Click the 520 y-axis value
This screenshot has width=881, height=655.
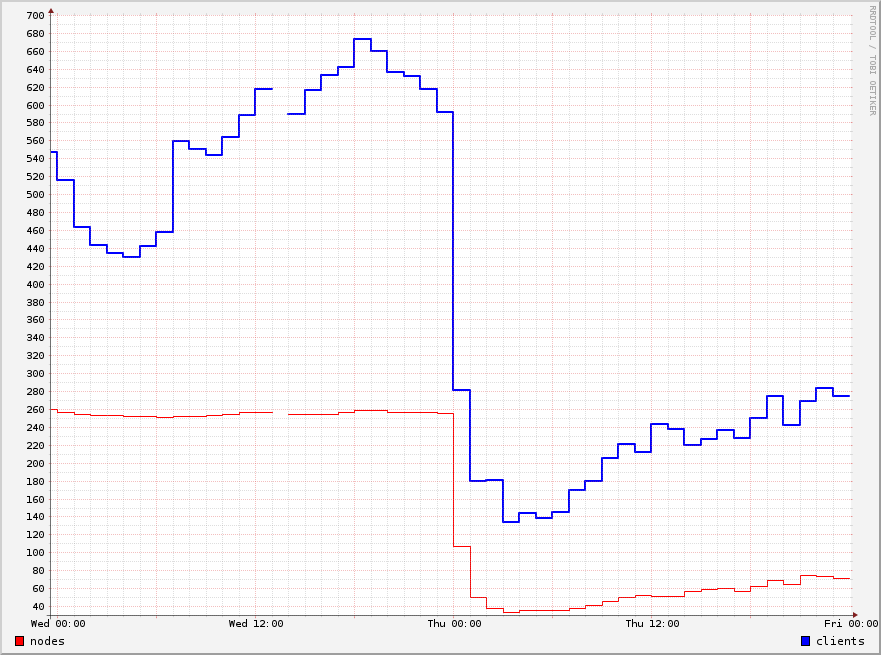pos(35,176)
